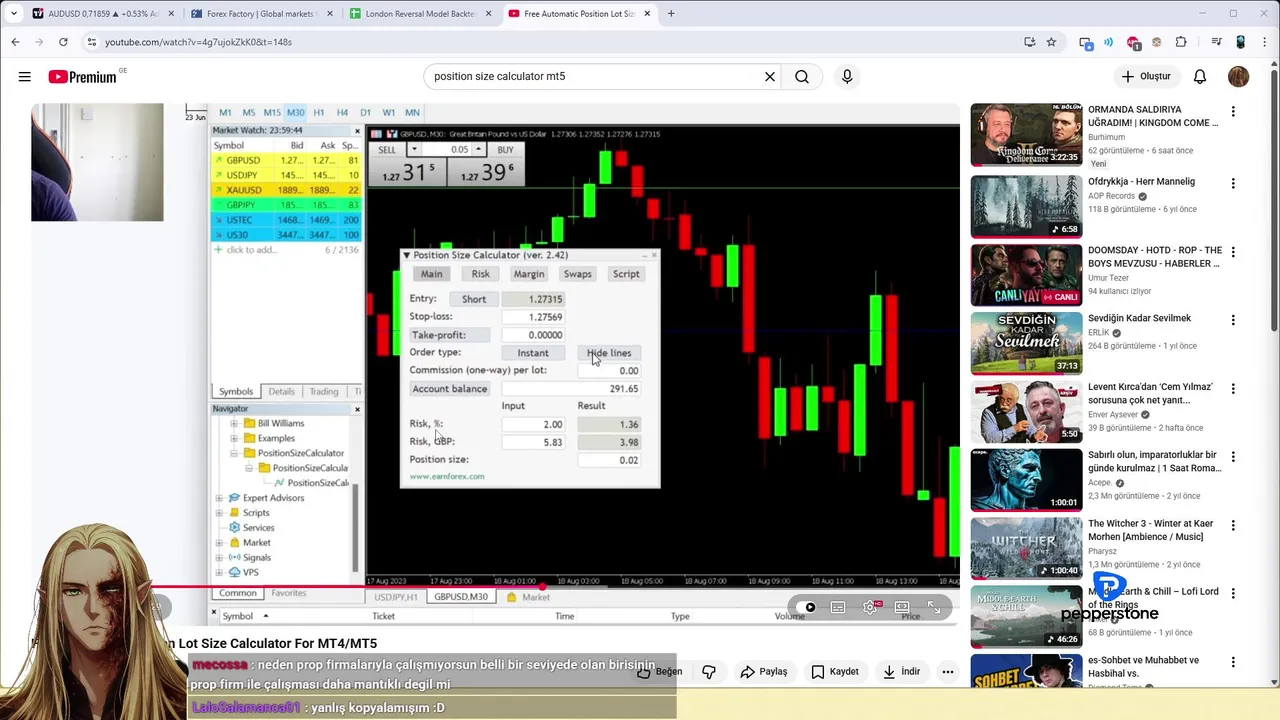1280x720 pixels.
Task: Start voice search with microphone icon
Action: pyautogui.click(x=847, y=76)
